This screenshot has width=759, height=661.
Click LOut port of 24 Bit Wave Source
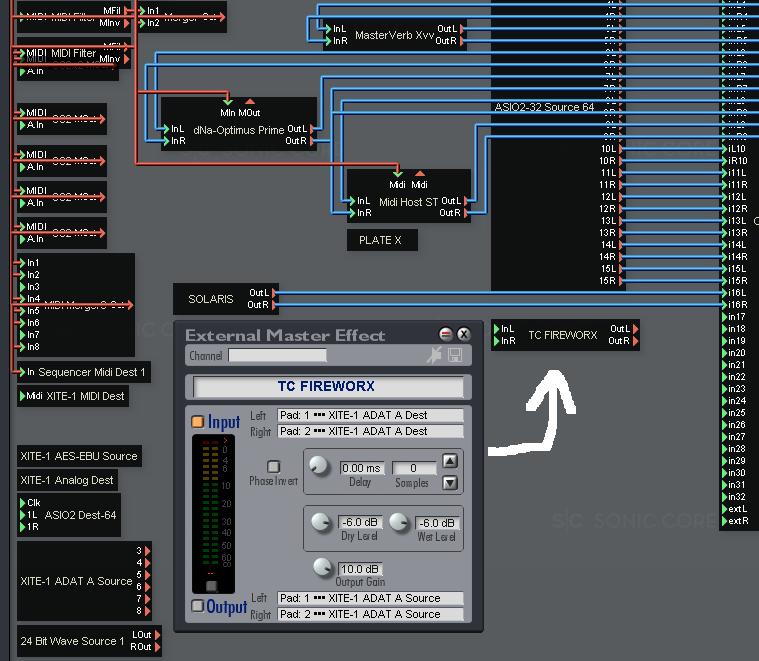tap(157, 635)
